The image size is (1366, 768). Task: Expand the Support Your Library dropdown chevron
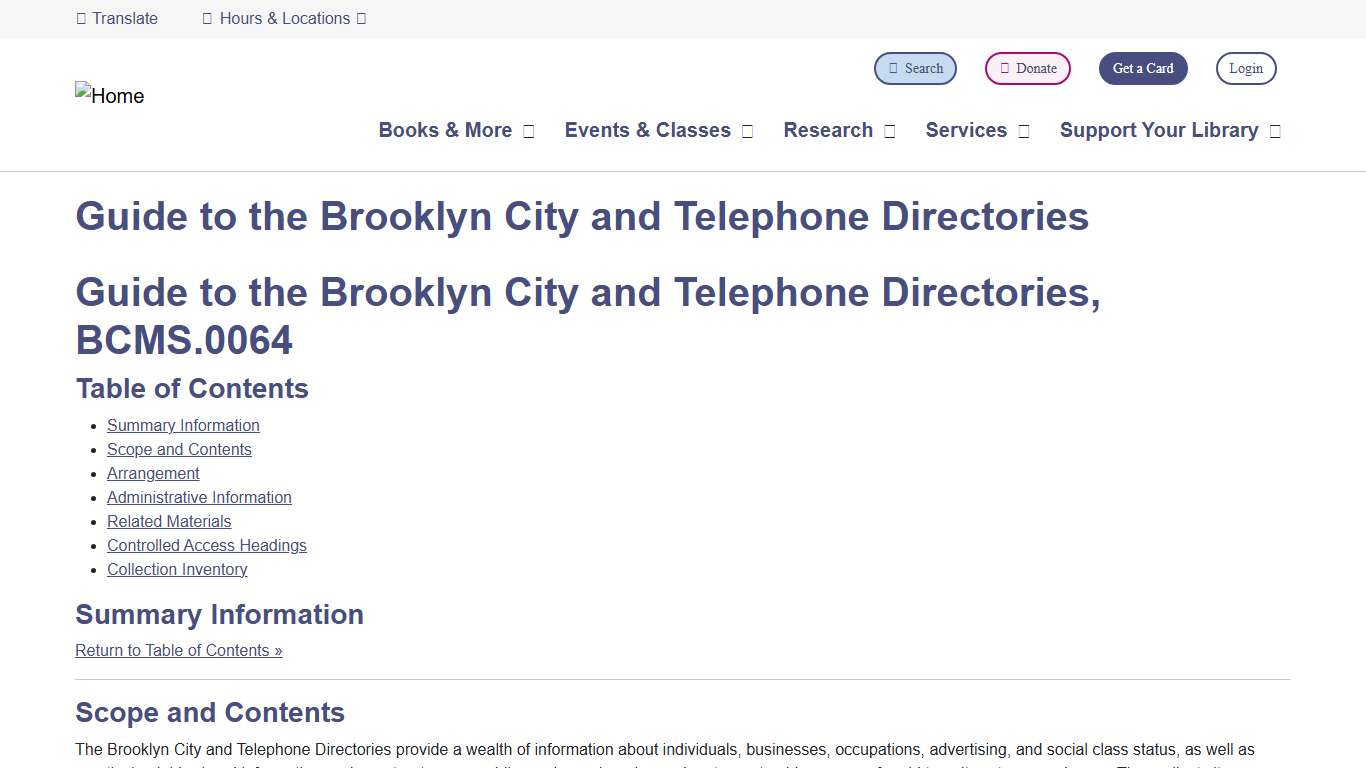coord(1274,130)
